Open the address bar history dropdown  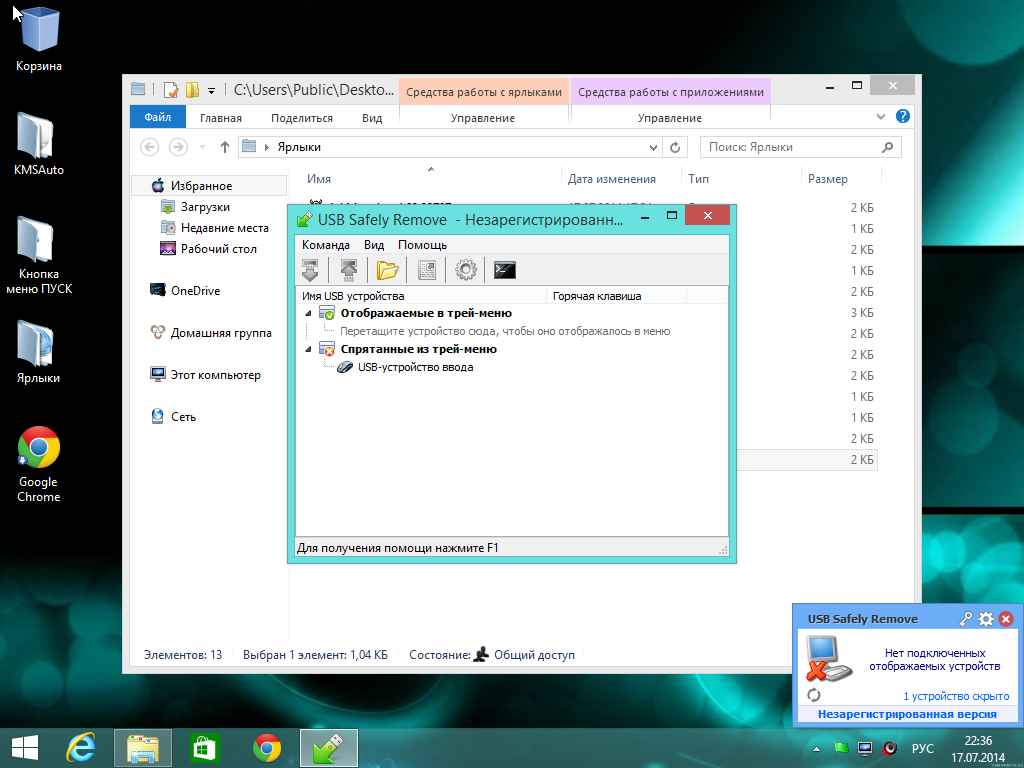point(653,148)
